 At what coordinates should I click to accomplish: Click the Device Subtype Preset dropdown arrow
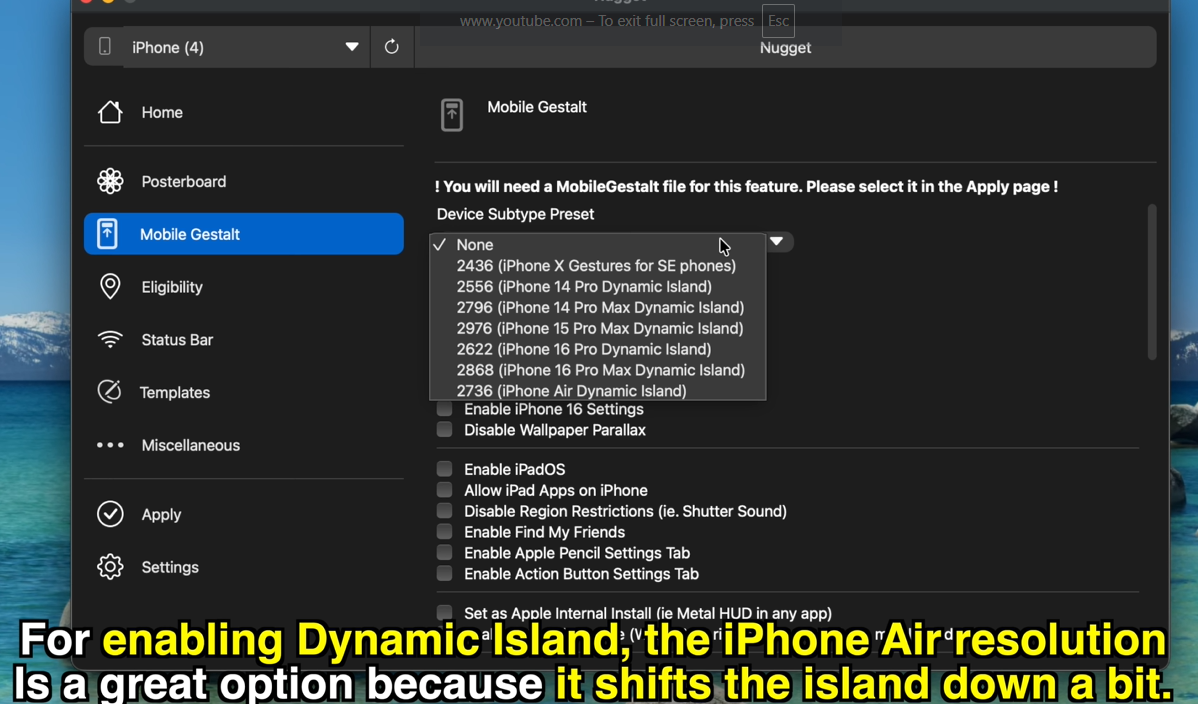click(x=776, y=241)
